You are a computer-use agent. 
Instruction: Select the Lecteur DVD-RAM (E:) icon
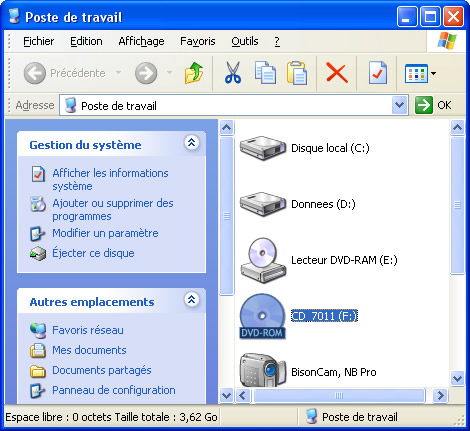point(263,260)
